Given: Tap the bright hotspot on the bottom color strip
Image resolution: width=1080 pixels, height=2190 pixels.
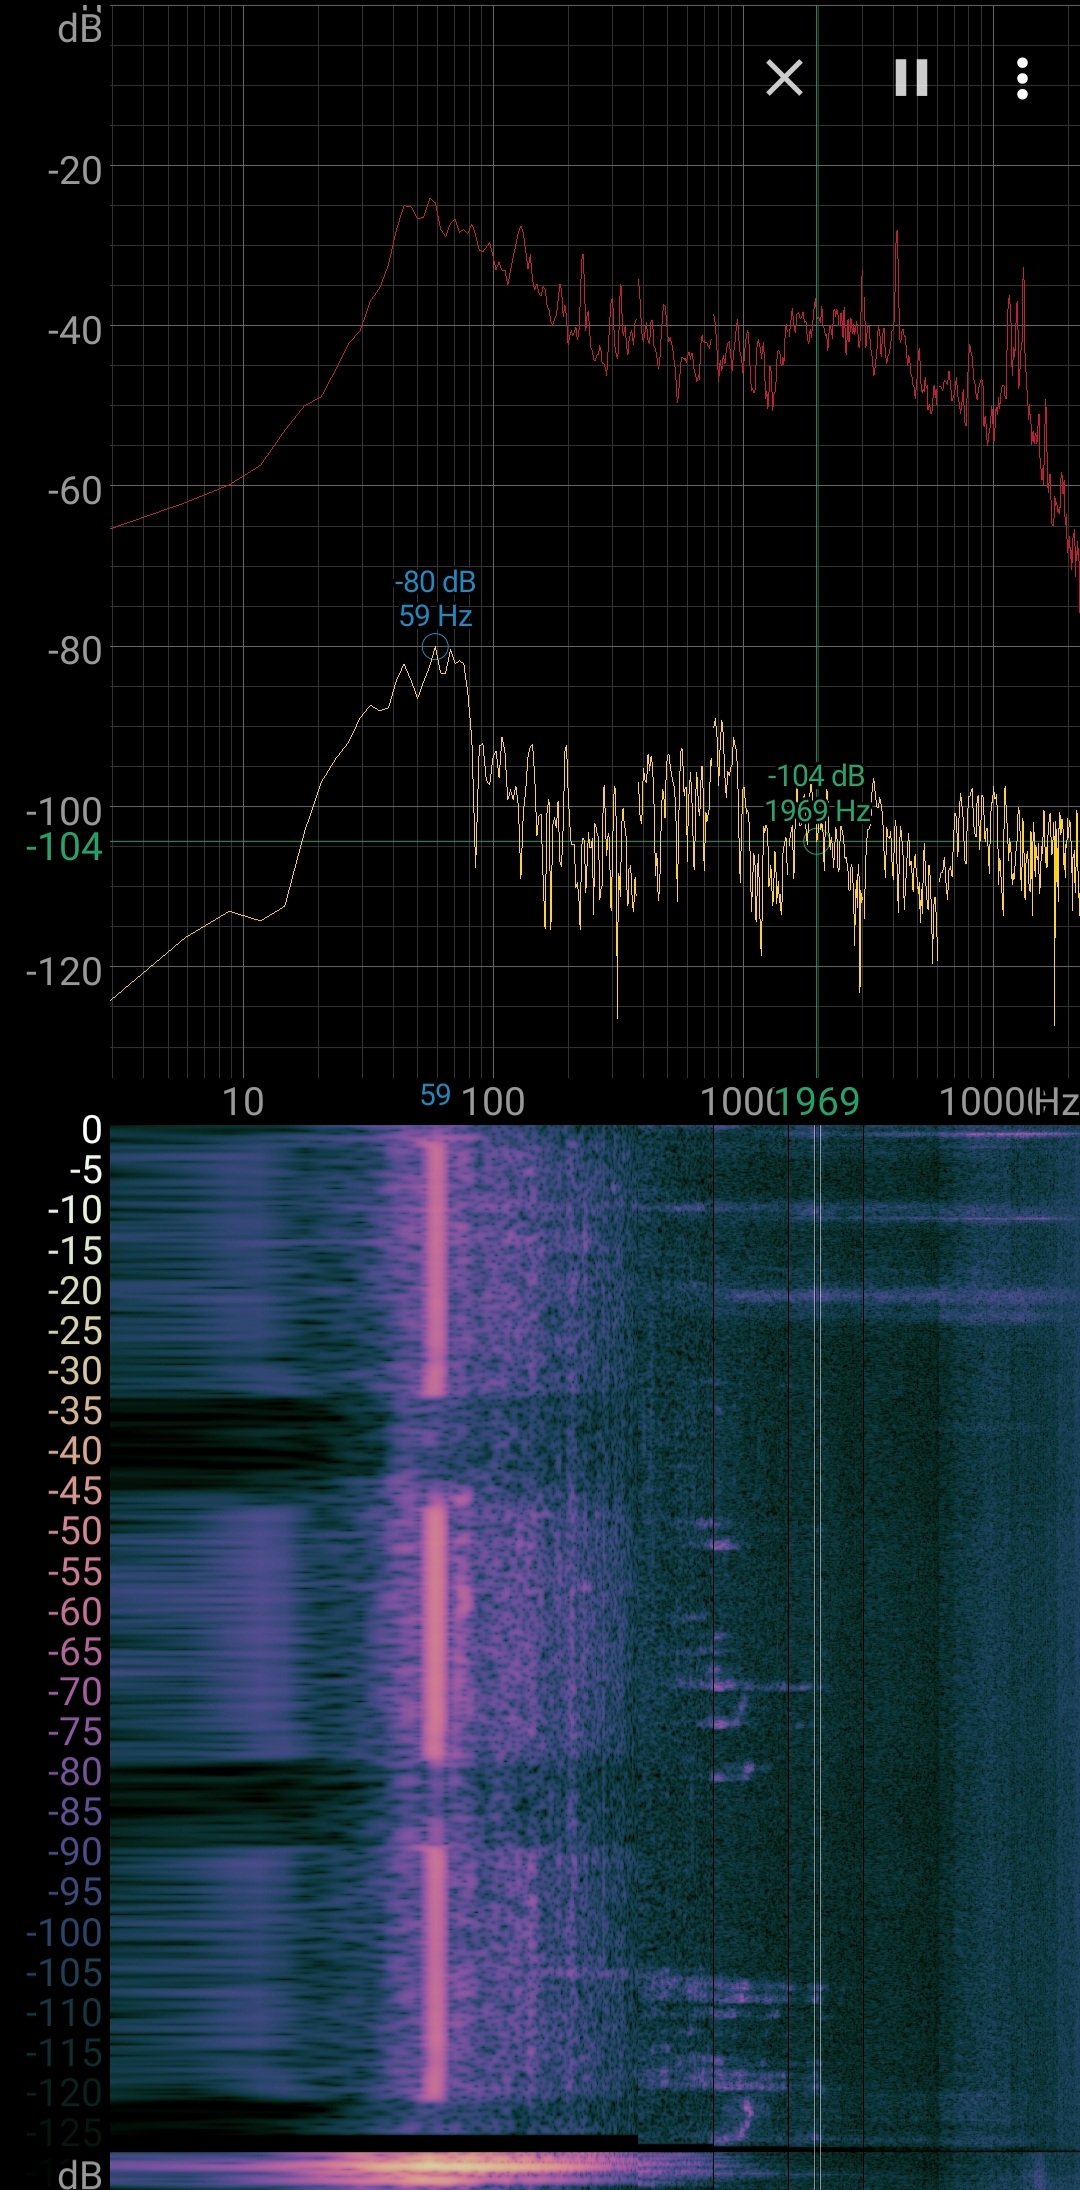Looking at the screenshot, I should point(430,2168).
